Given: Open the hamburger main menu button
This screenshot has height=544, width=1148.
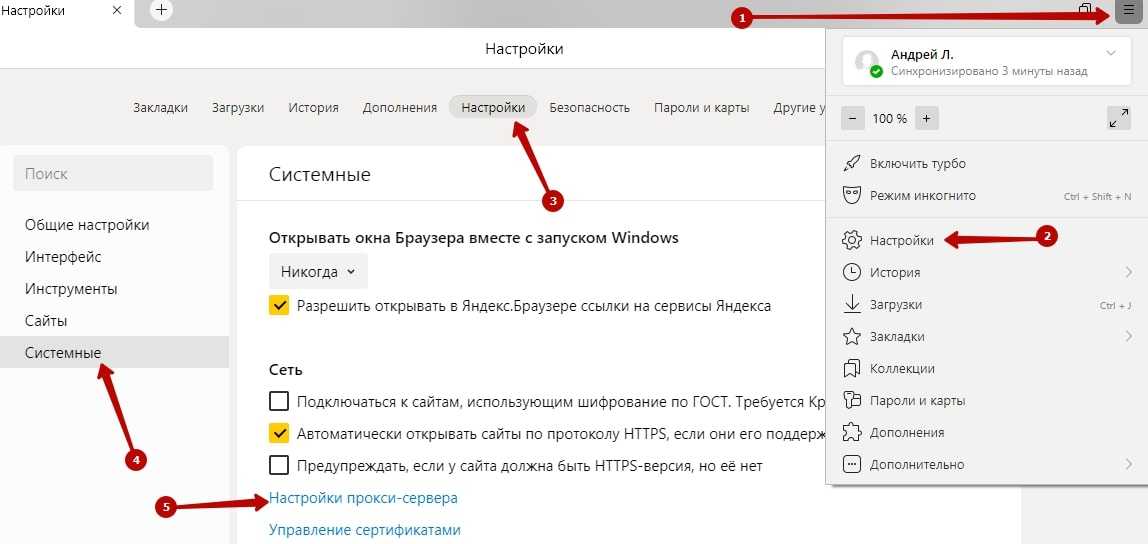Looking at the screenshot, I should coord(1128,12).
